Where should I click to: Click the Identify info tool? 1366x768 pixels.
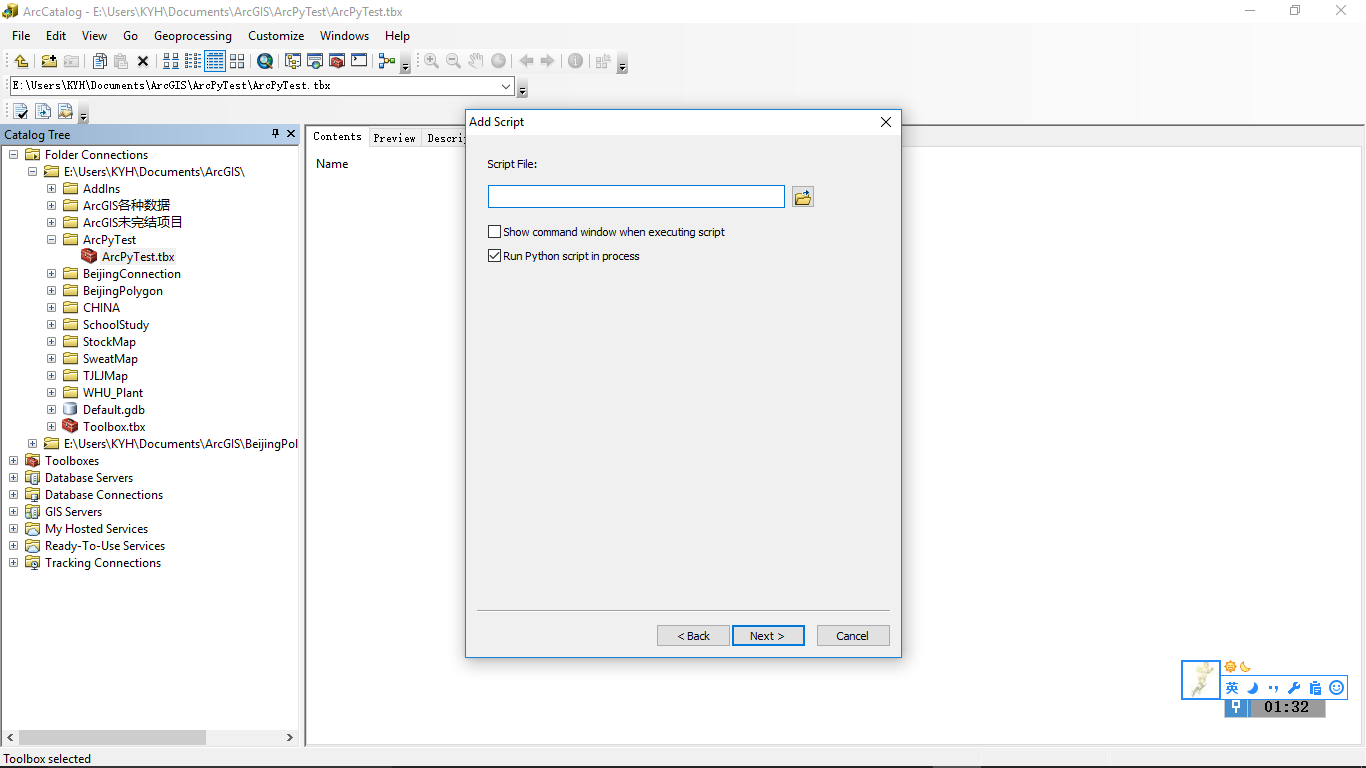coord(575,61)
